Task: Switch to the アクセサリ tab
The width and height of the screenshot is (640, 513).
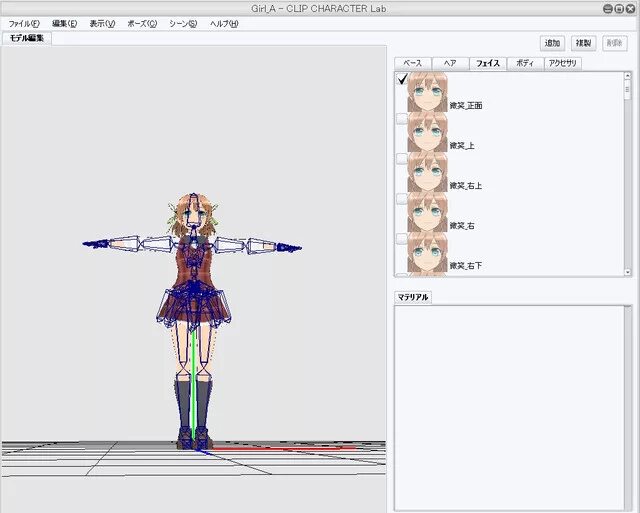Action: pos(563,63)
